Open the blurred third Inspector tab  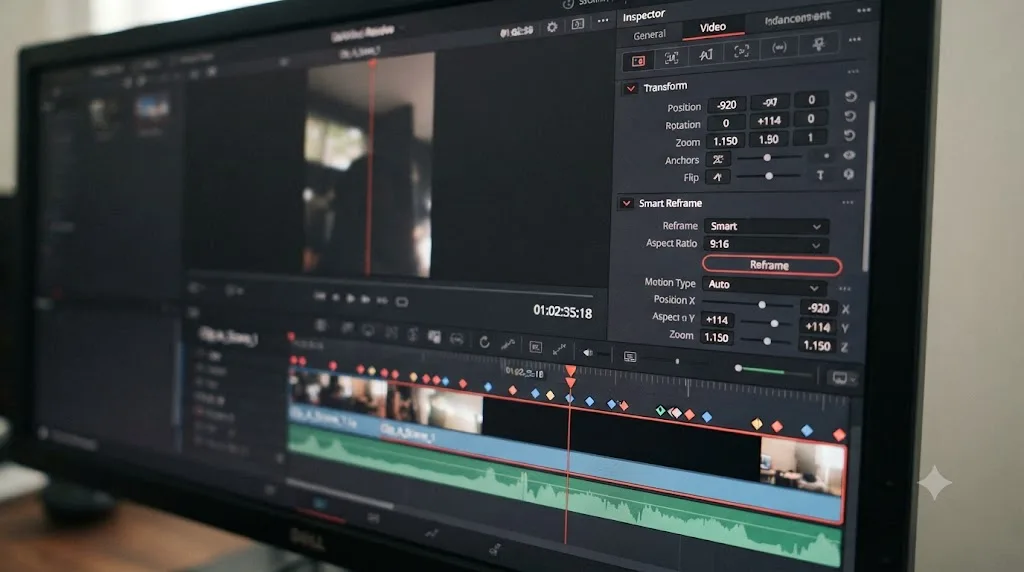click(797, 18)
